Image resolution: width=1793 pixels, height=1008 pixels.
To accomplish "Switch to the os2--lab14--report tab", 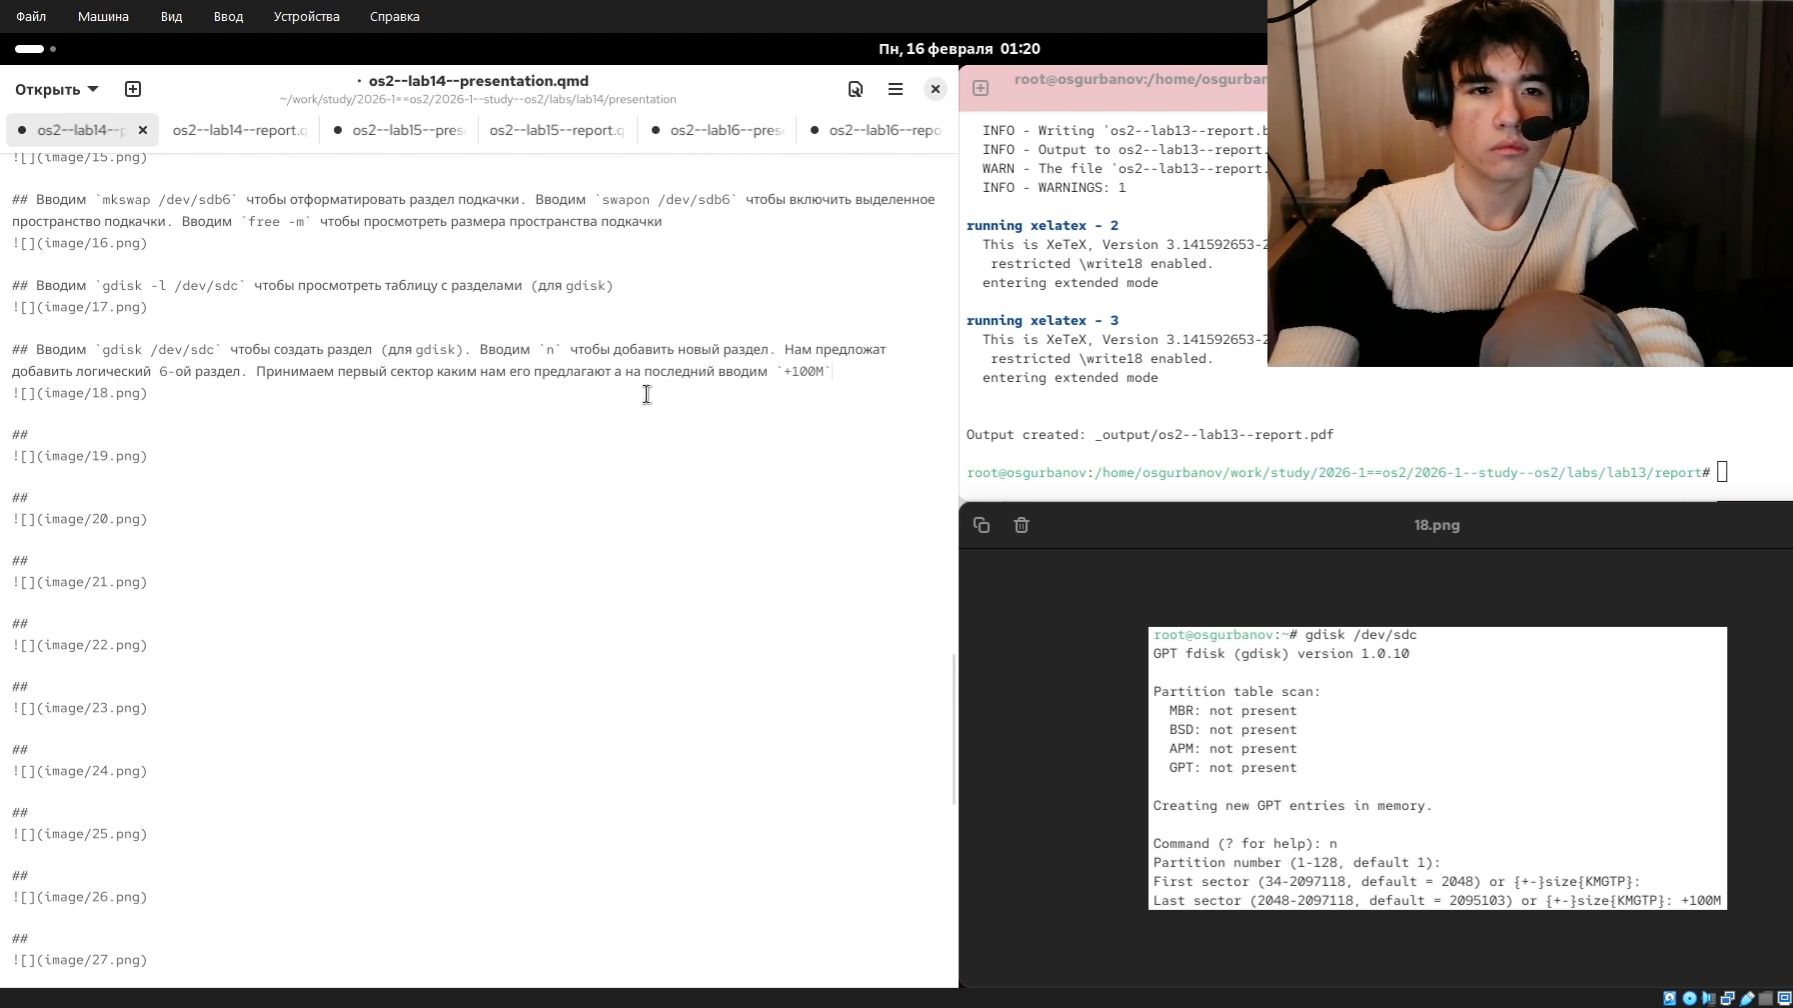I will point(239,130).
